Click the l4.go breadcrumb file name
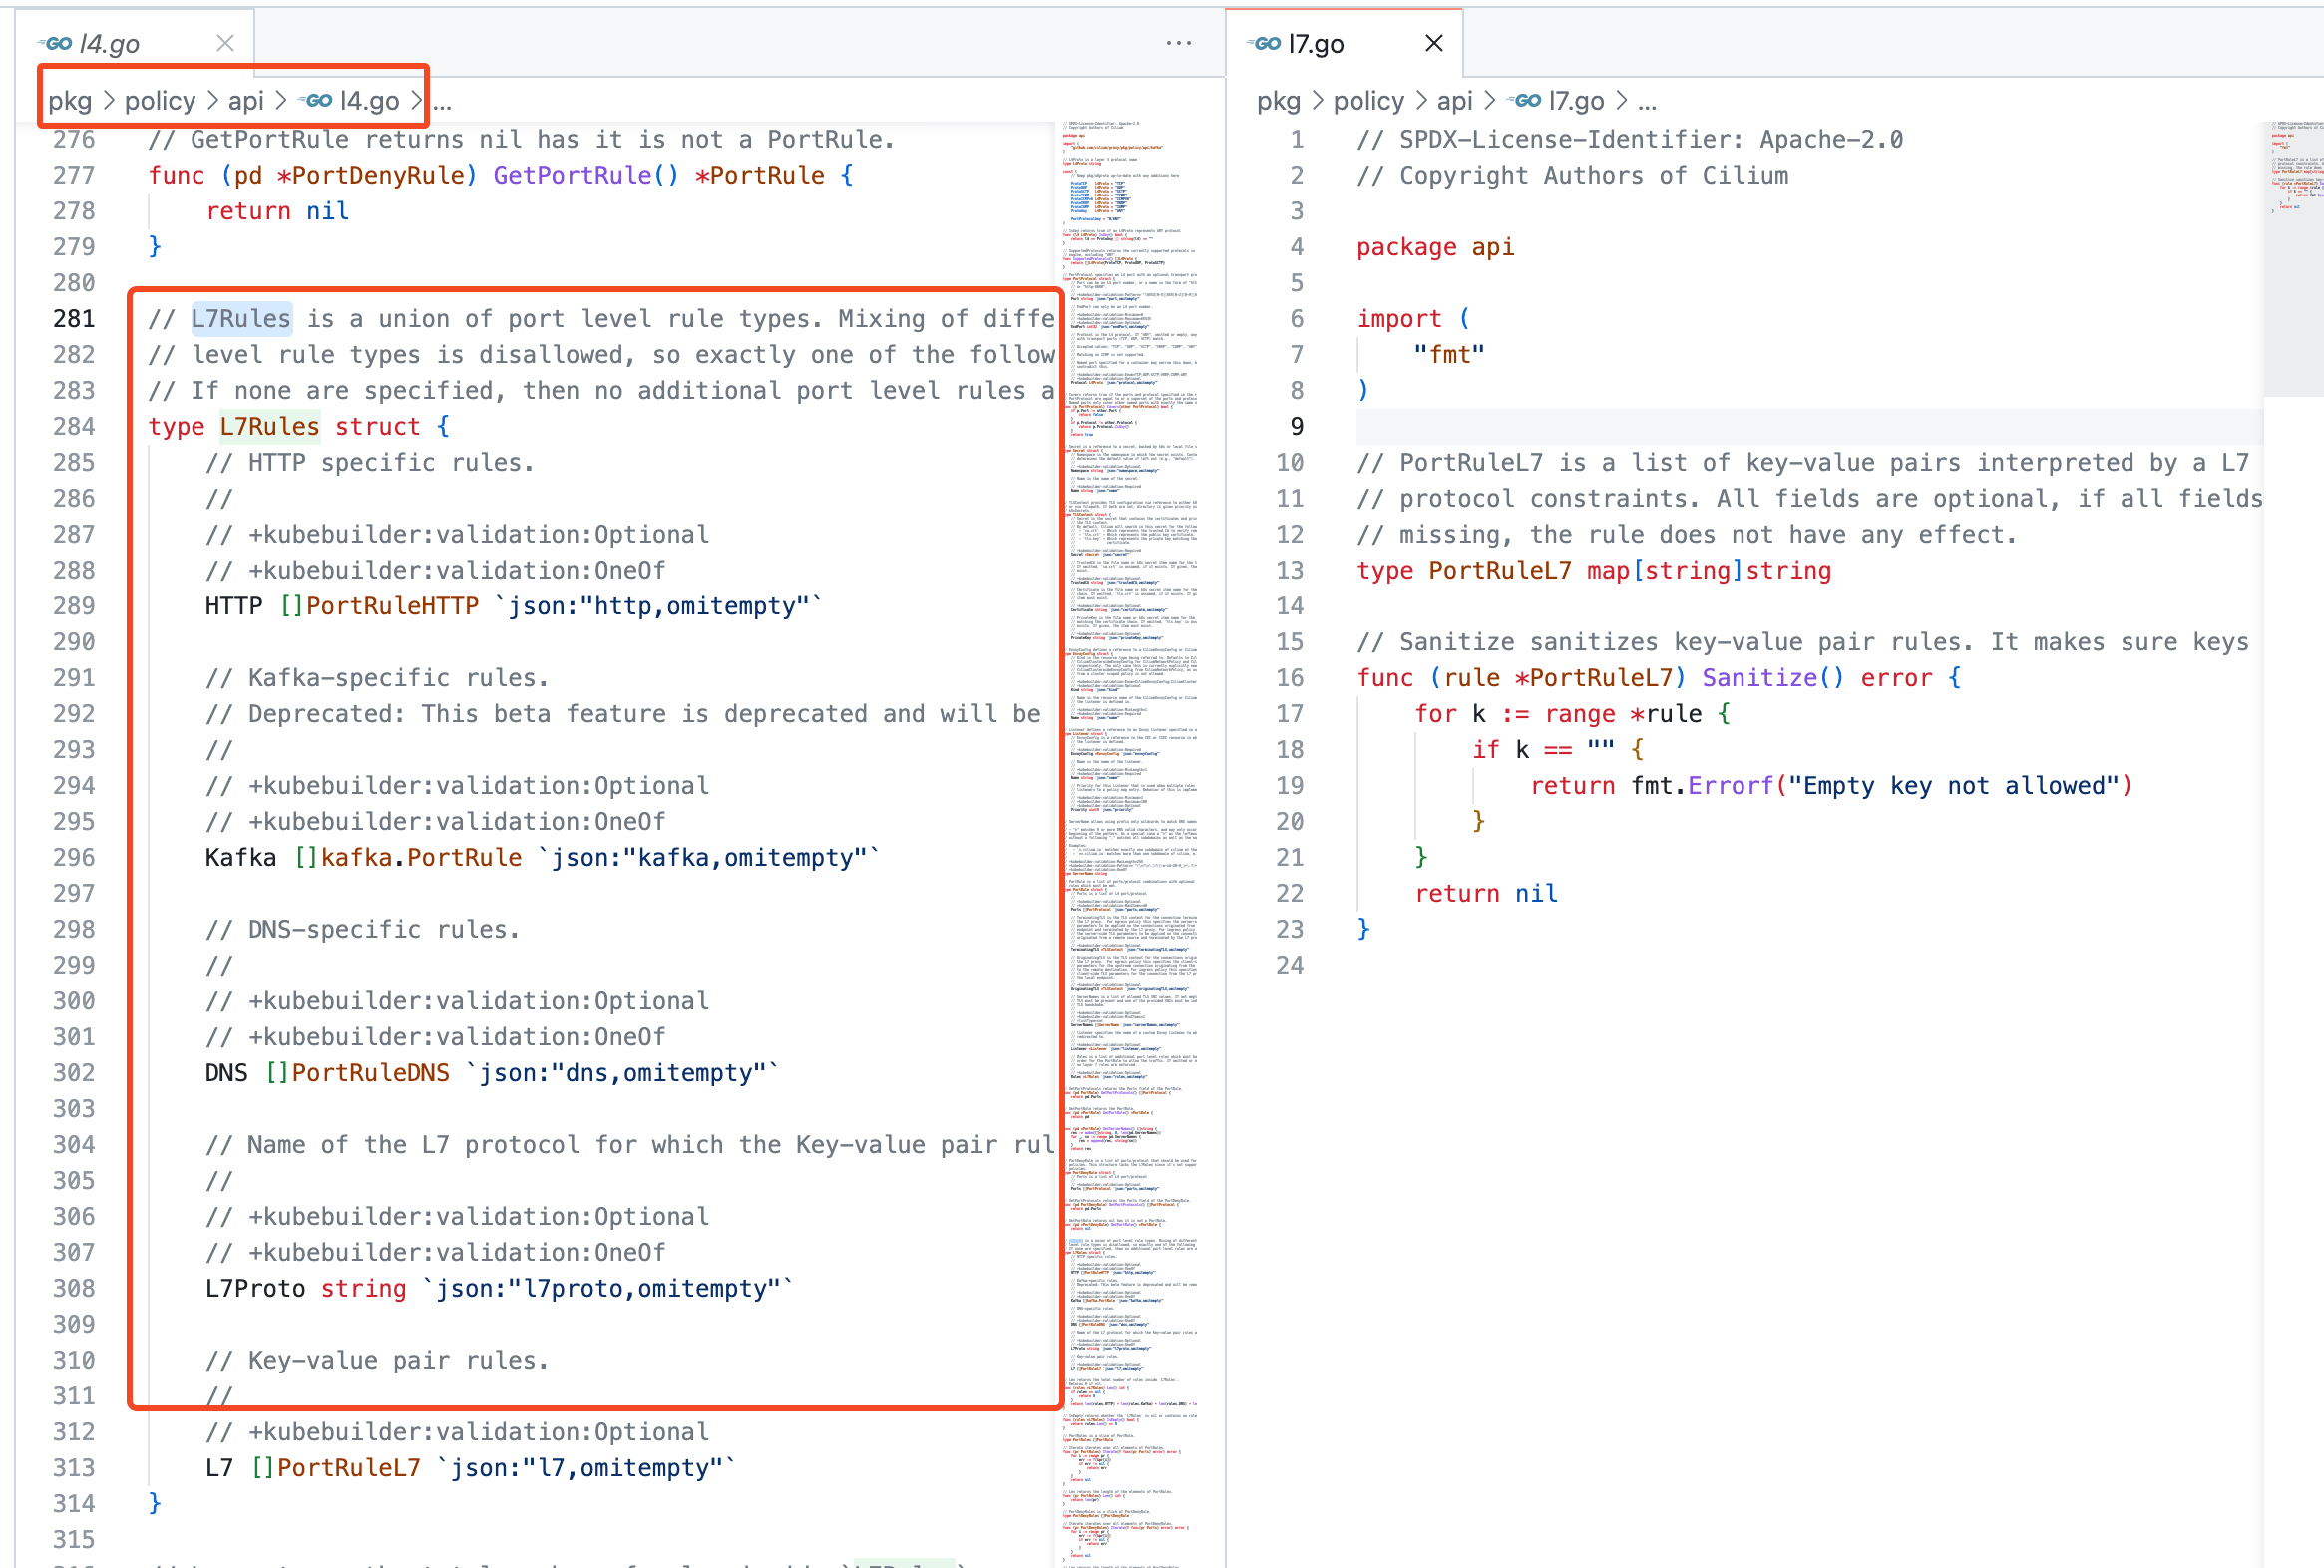 pos(369,101)
